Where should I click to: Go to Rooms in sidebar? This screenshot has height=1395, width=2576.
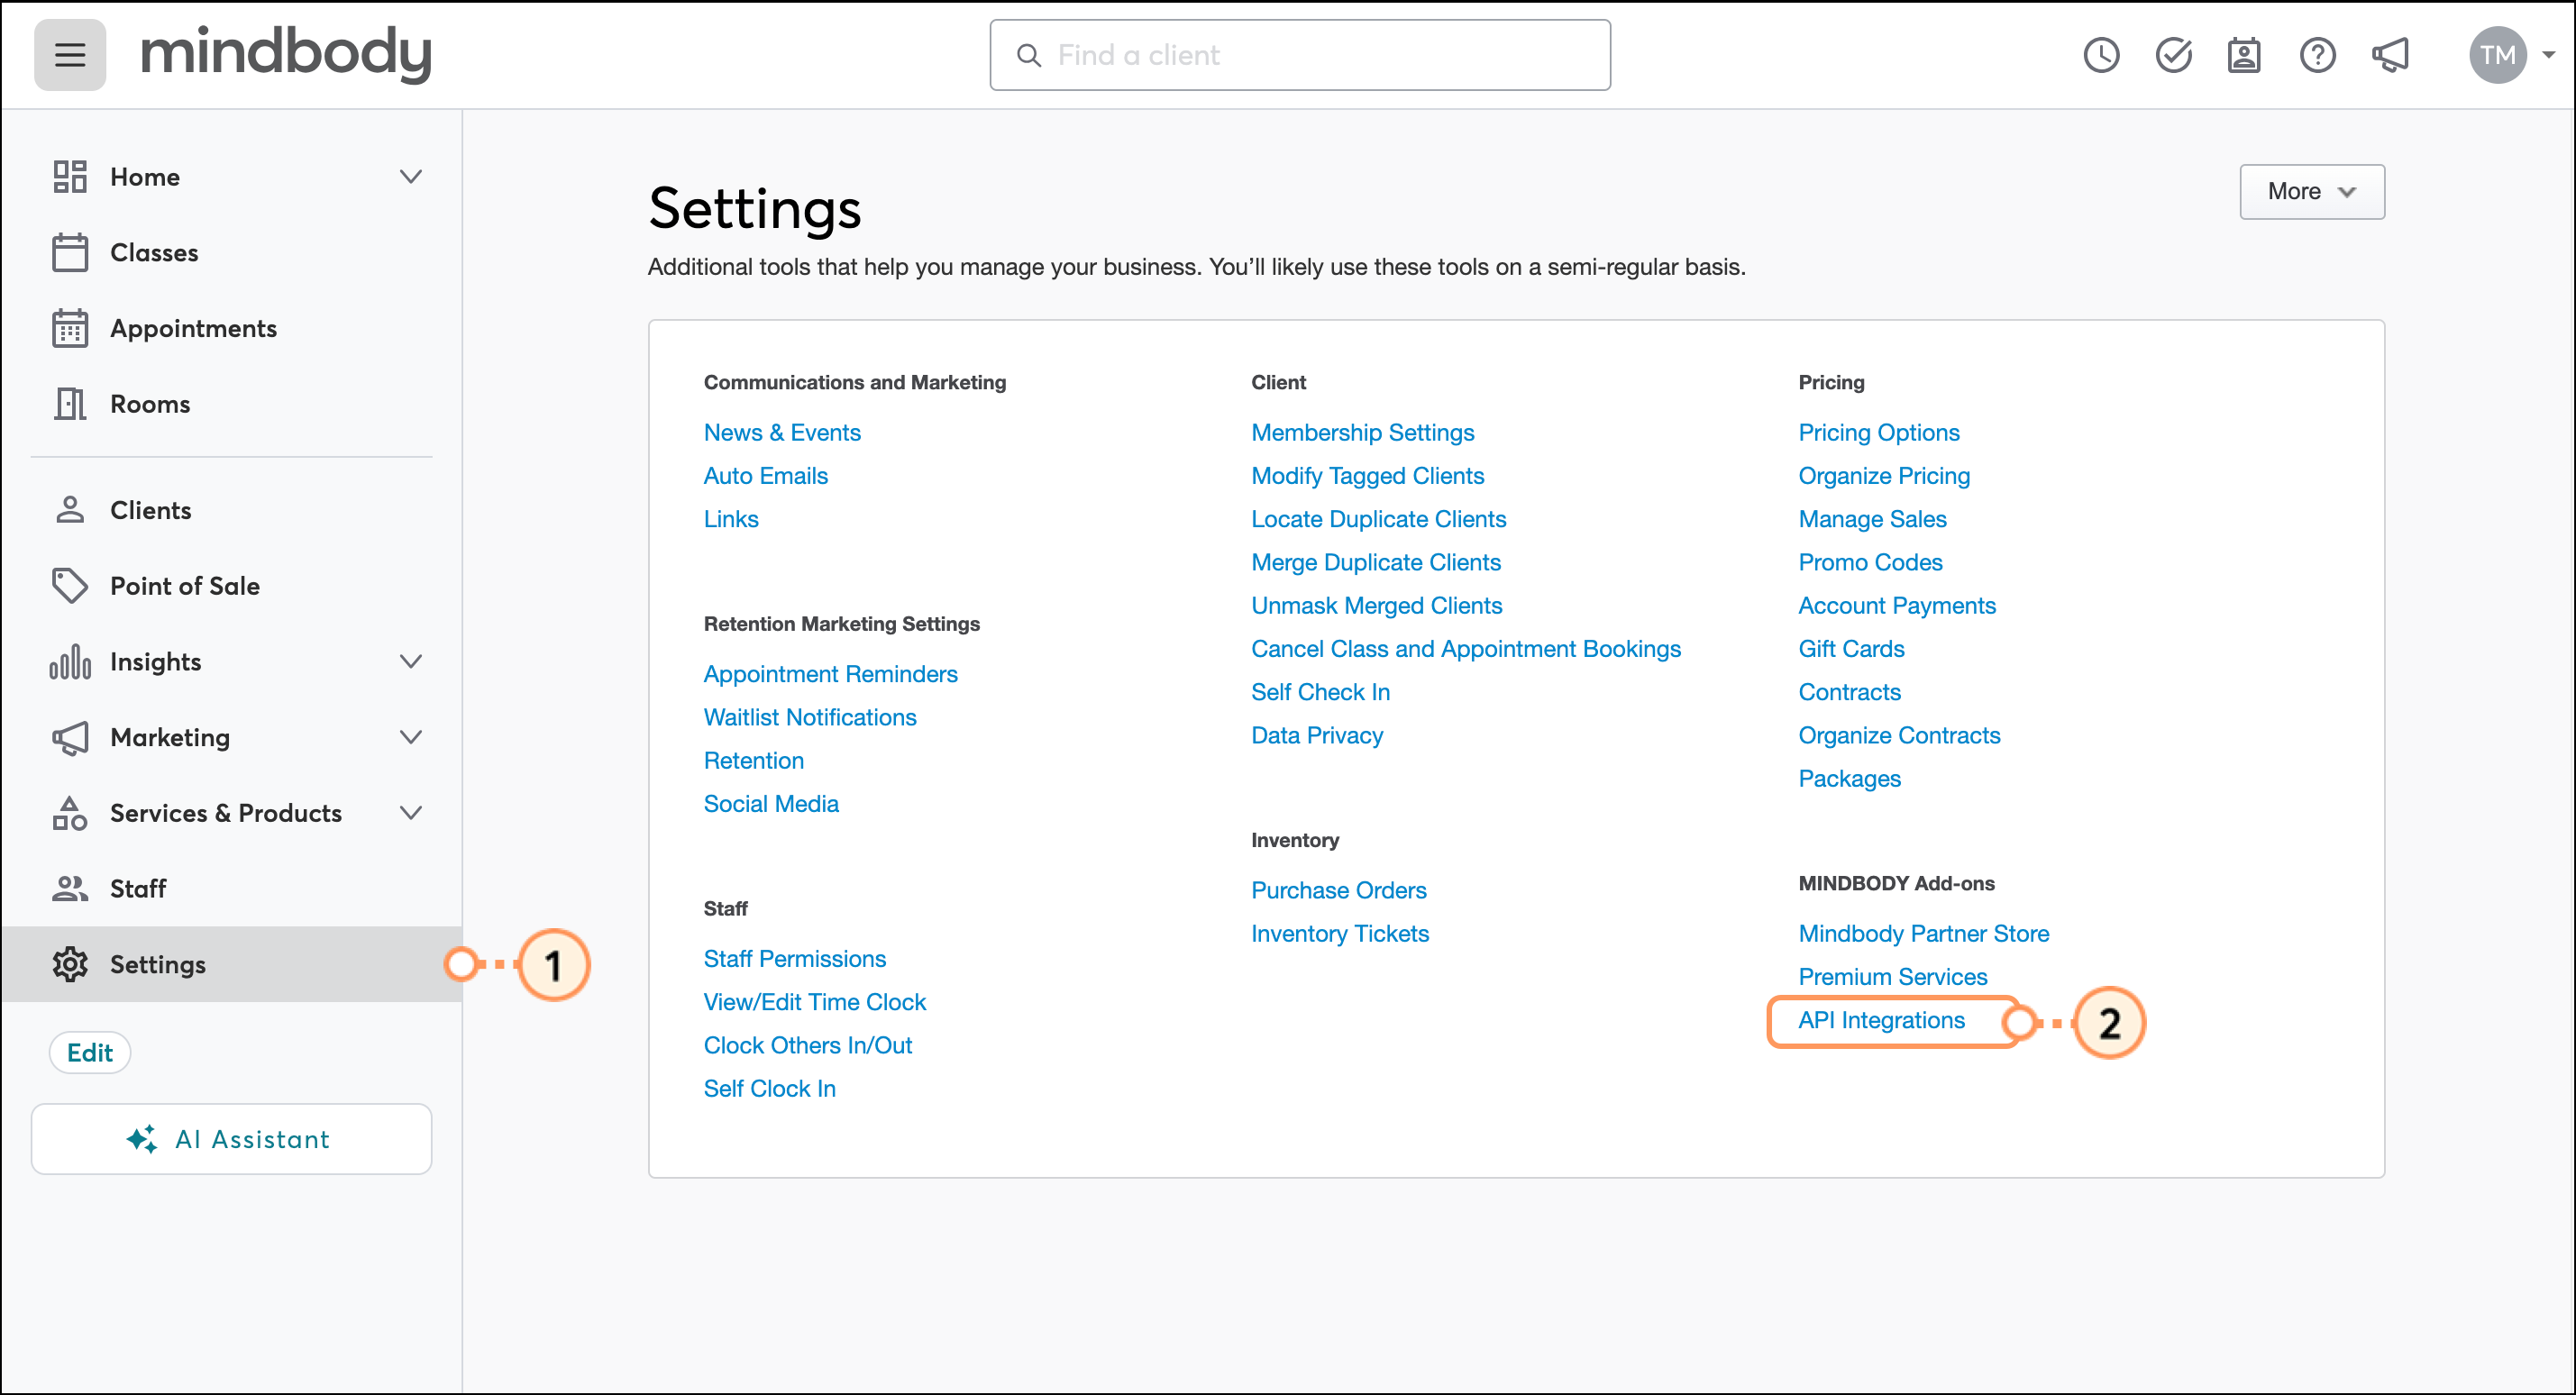click(150, 404)
